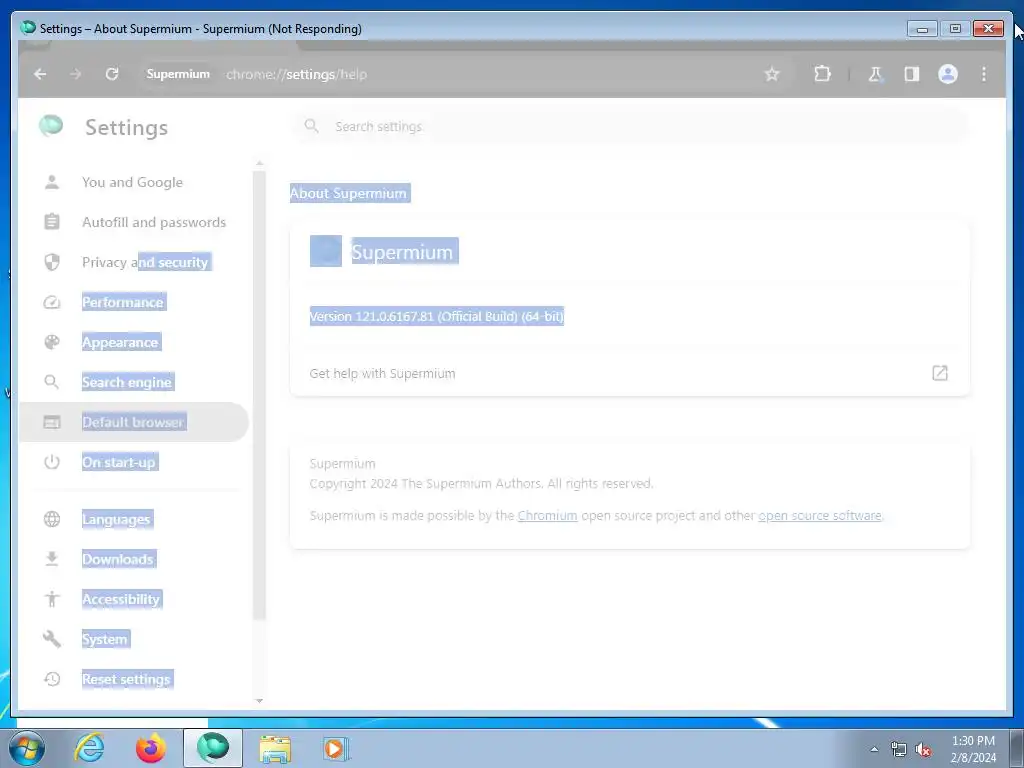Click the Default browser window icon
This screenshot has width=1024, height=768.
coord(52,423)
